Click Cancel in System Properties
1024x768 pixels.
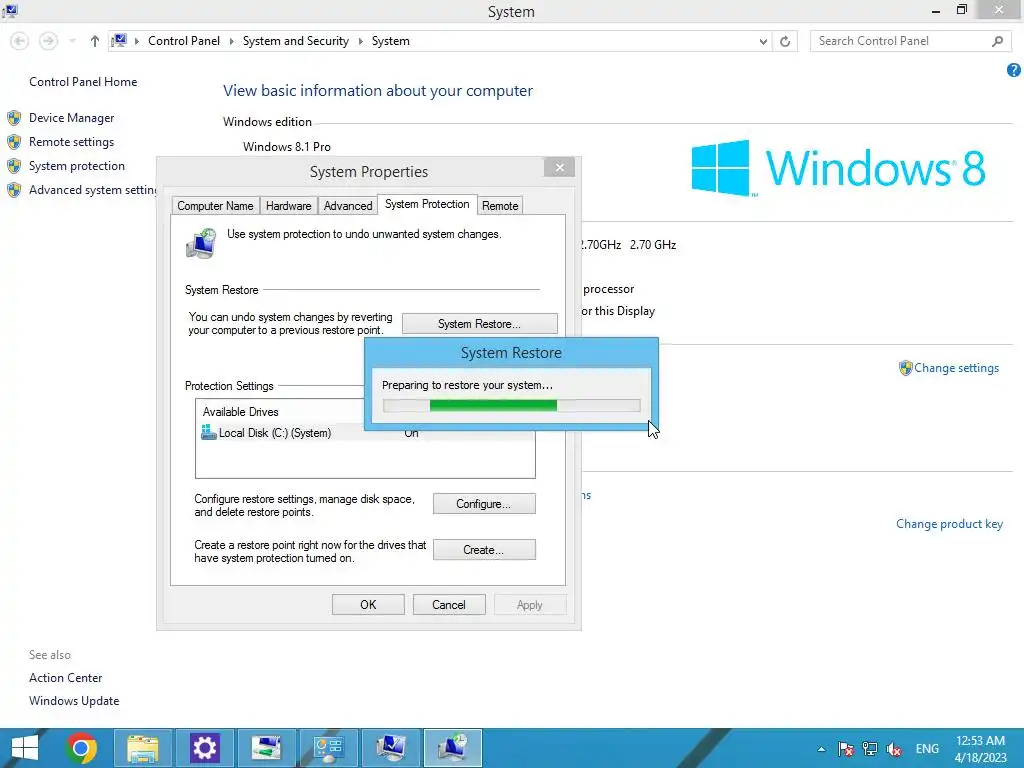point(449,605)
